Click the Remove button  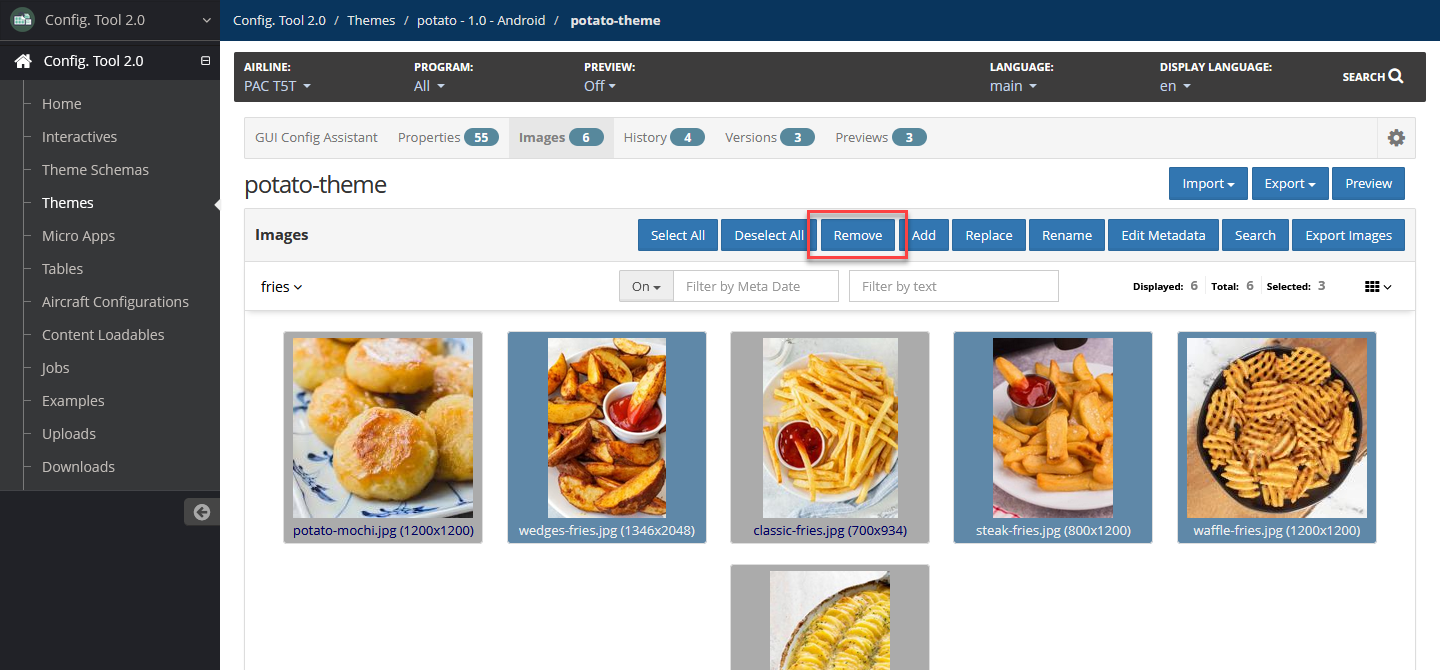tap(858, 235)
